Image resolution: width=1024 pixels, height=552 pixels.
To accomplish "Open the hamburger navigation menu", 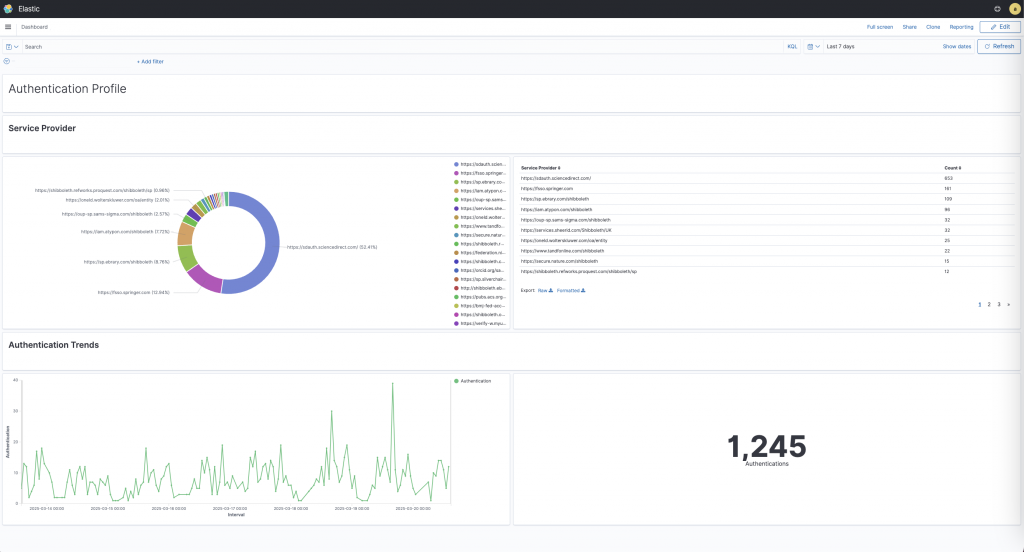I will tap(8, 27).
